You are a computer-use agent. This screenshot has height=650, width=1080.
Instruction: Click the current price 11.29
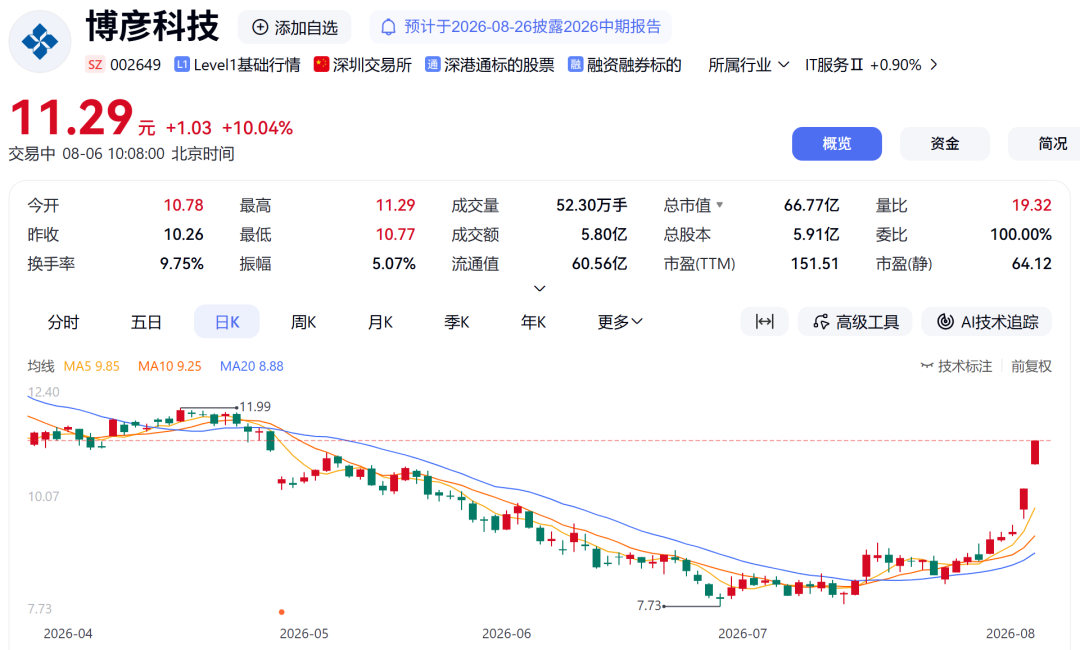(x=71, y=118)
